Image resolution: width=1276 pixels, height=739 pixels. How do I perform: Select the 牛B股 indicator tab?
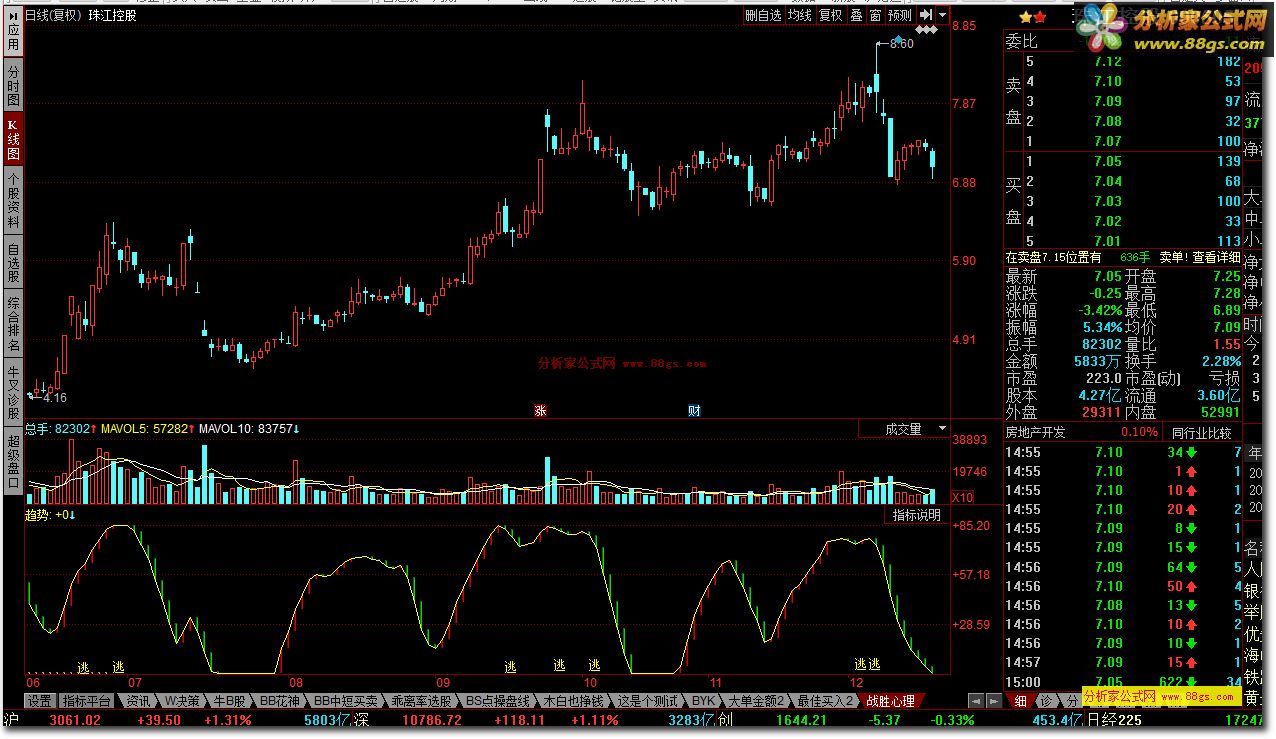(229, 701)
